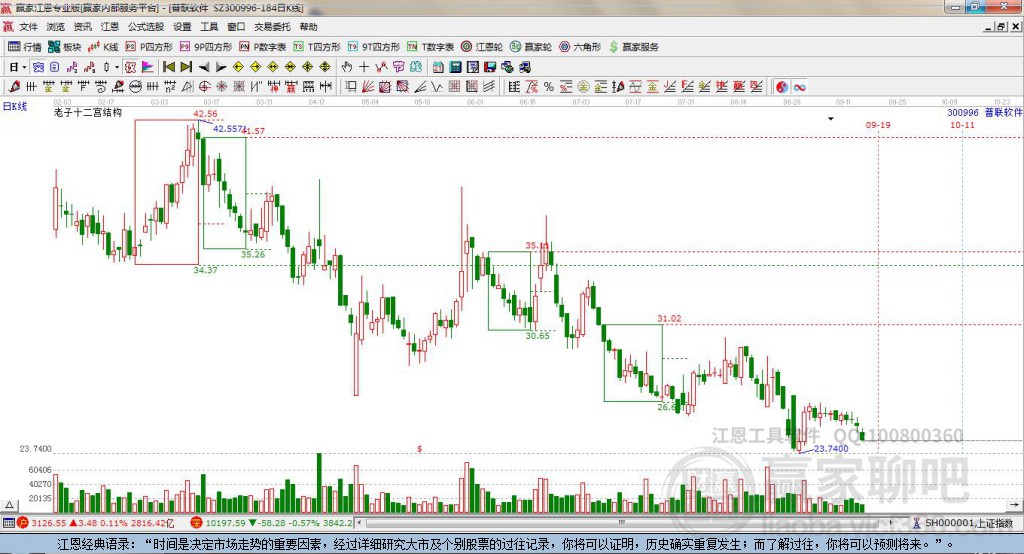Click the 10-11 time marker label
This screenshot has height=554, width=1024.
point(962,125)
